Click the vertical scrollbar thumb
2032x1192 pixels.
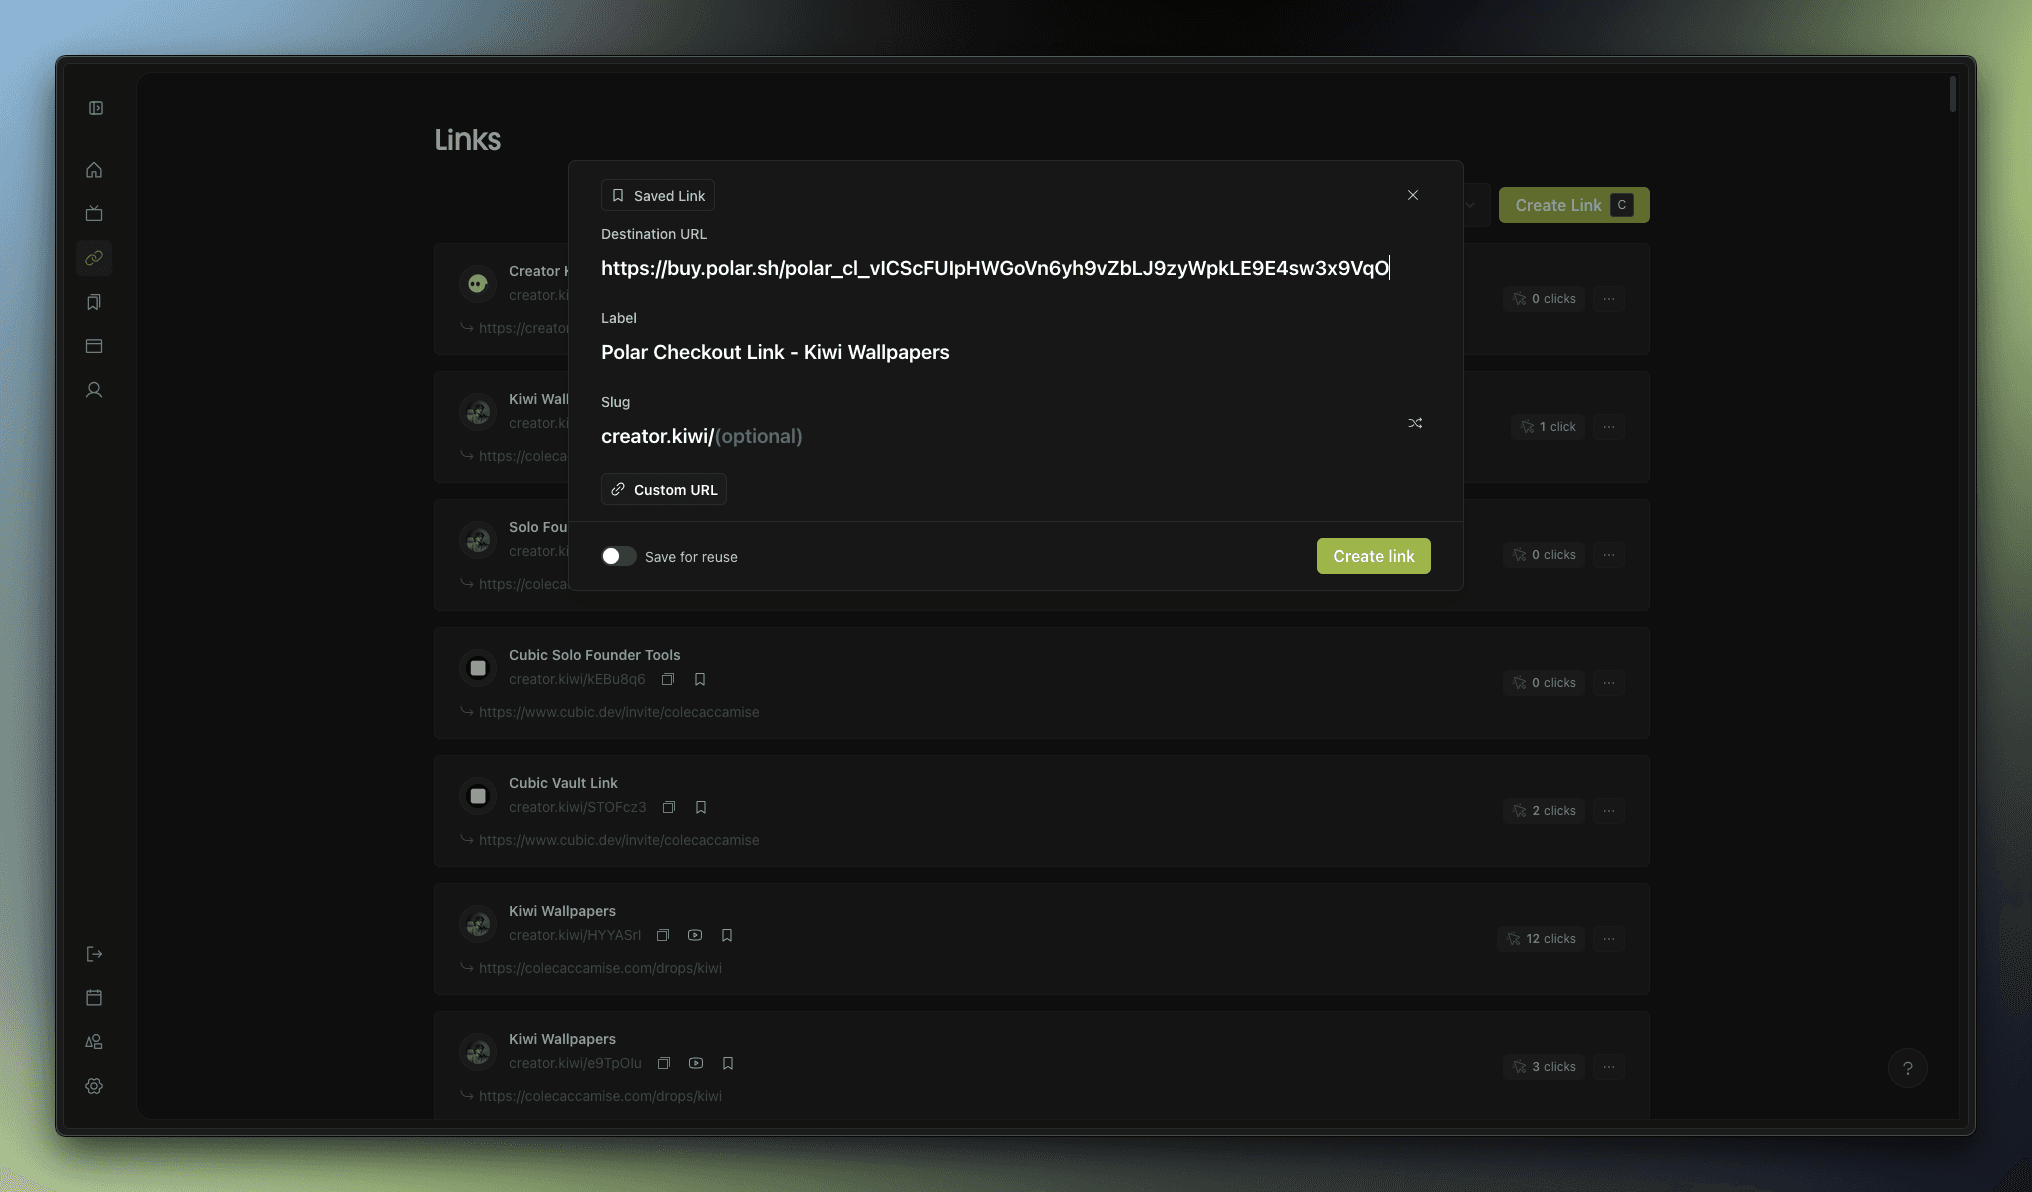click(1952, 94)
